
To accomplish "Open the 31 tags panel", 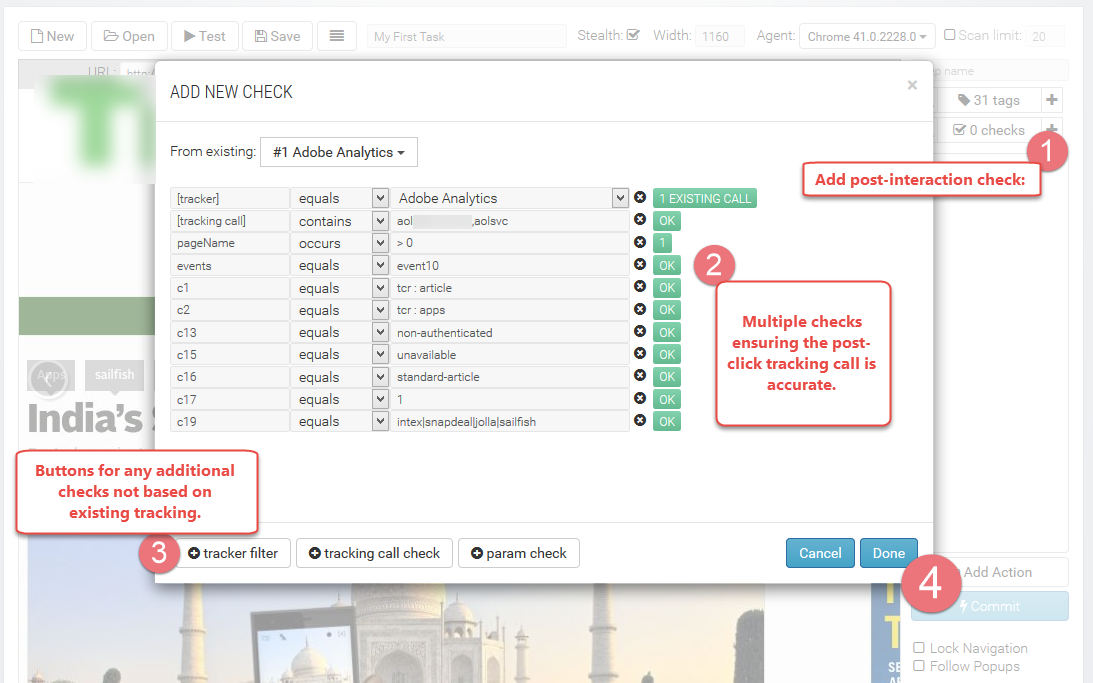I will tap(988, 100).
